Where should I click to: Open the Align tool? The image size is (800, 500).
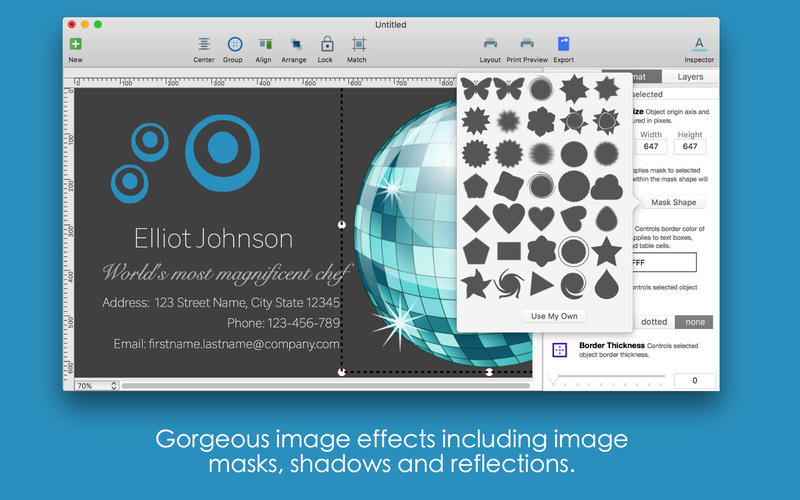tap(265, 44)
